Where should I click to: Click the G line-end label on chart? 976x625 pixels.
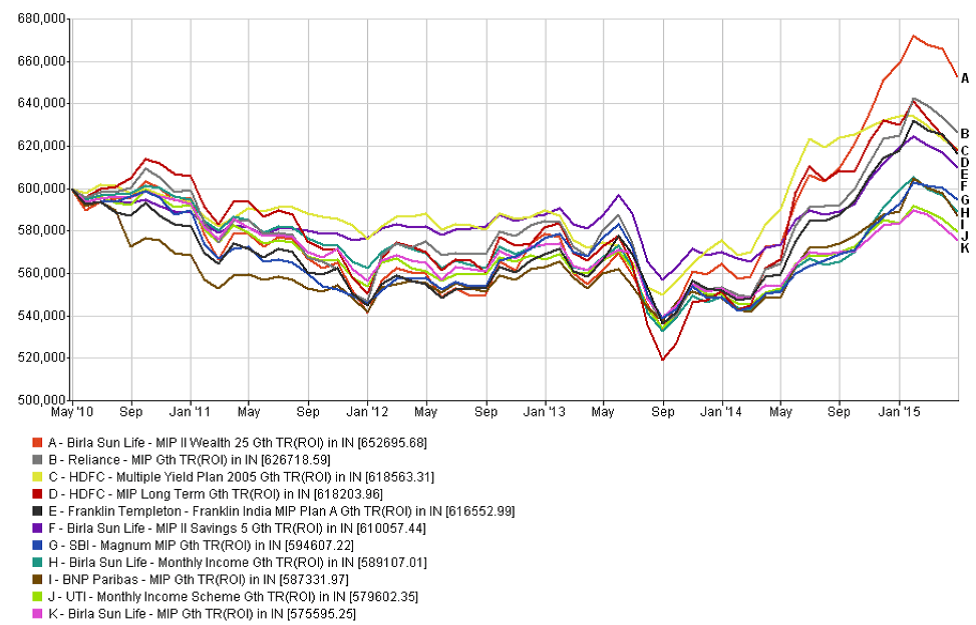[965, 200]
